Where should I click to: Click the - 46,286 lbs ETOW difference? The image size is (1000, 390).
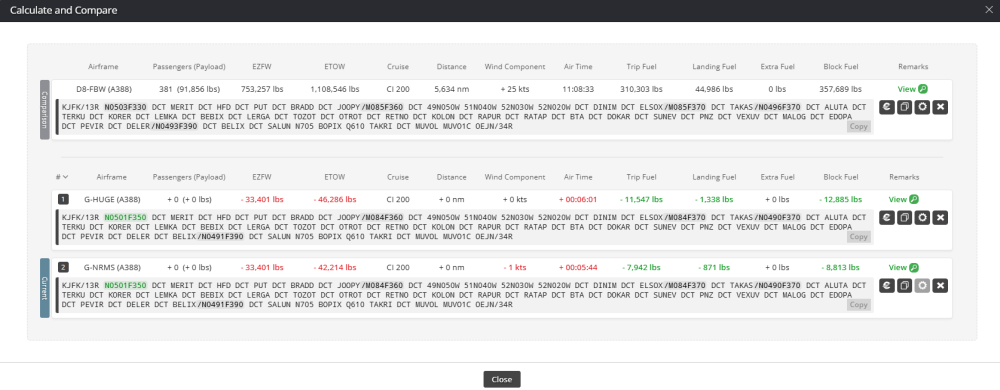tap(335, 199)
